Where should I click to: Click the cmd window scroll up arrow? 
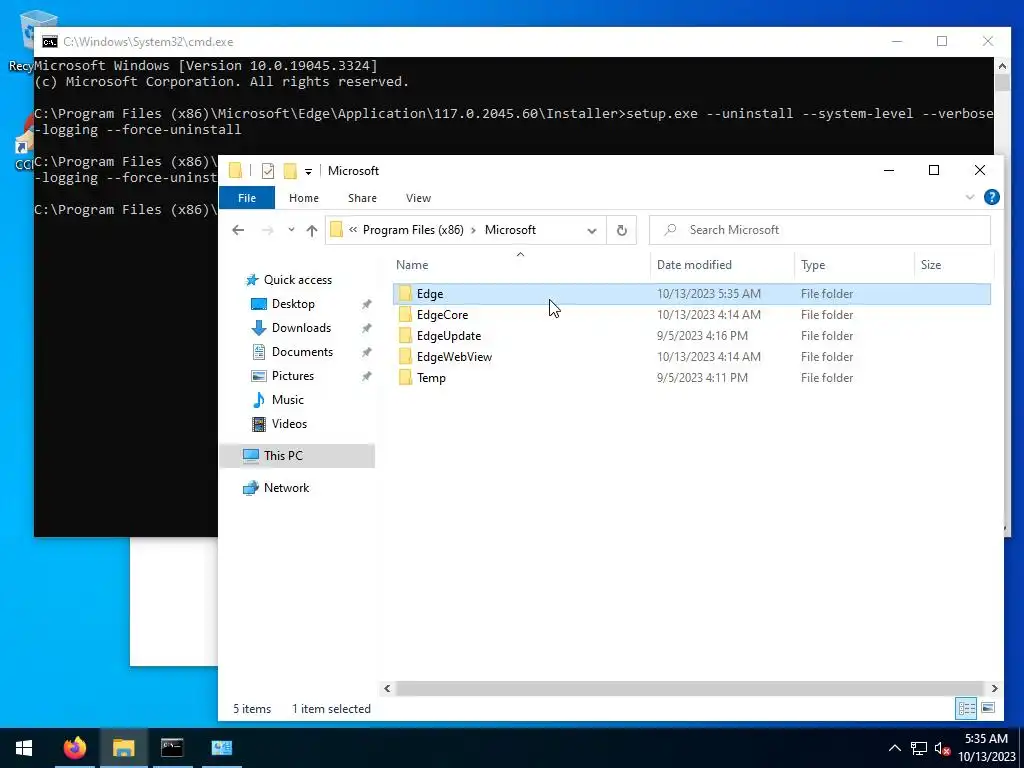(1002, 65)
